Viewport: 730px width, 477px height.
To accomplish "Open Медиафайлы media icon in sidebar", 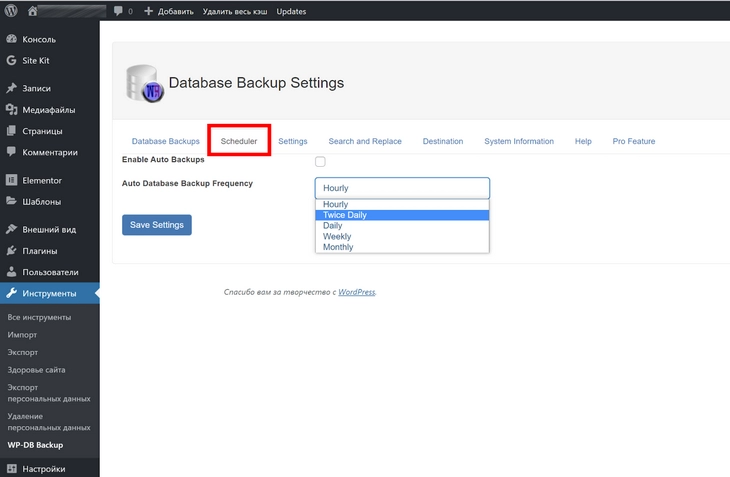I will [x=11, y=110].
